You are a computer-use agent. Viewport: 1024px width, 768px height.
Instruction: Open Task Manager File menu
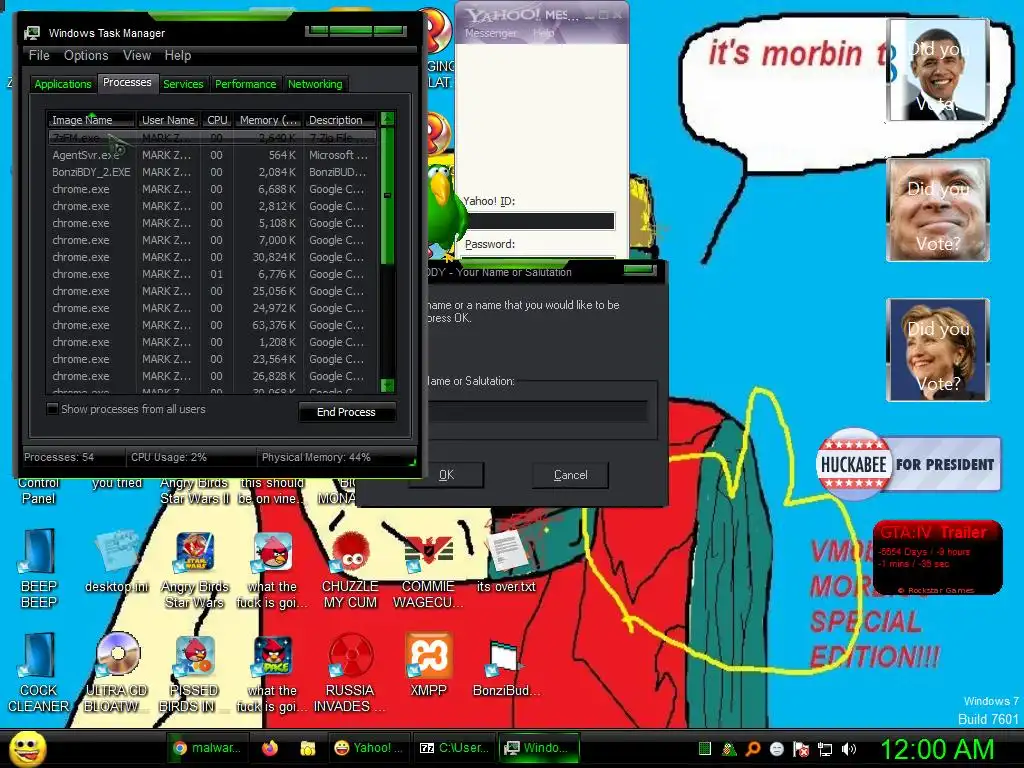coord(39,56)
